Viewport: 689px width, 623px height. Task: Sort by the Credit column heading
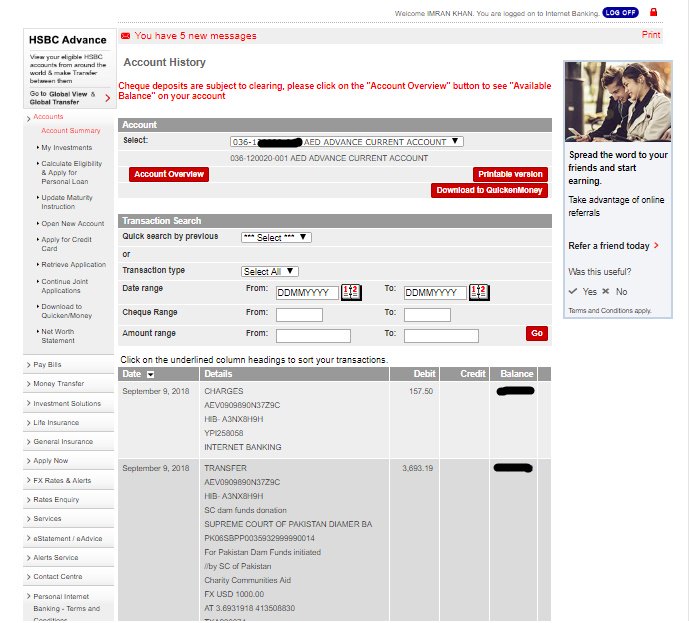tap(472, 374)
